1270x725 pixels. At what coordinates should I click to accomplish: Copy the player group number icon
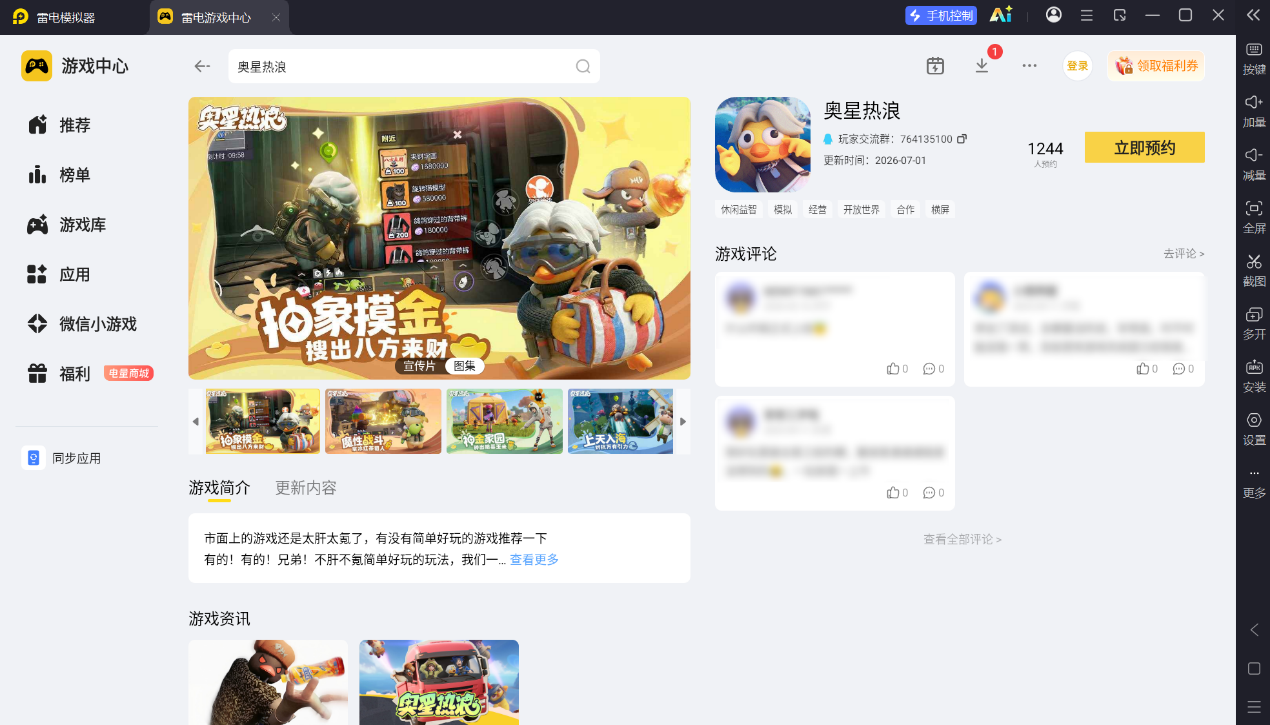(962, 139)
